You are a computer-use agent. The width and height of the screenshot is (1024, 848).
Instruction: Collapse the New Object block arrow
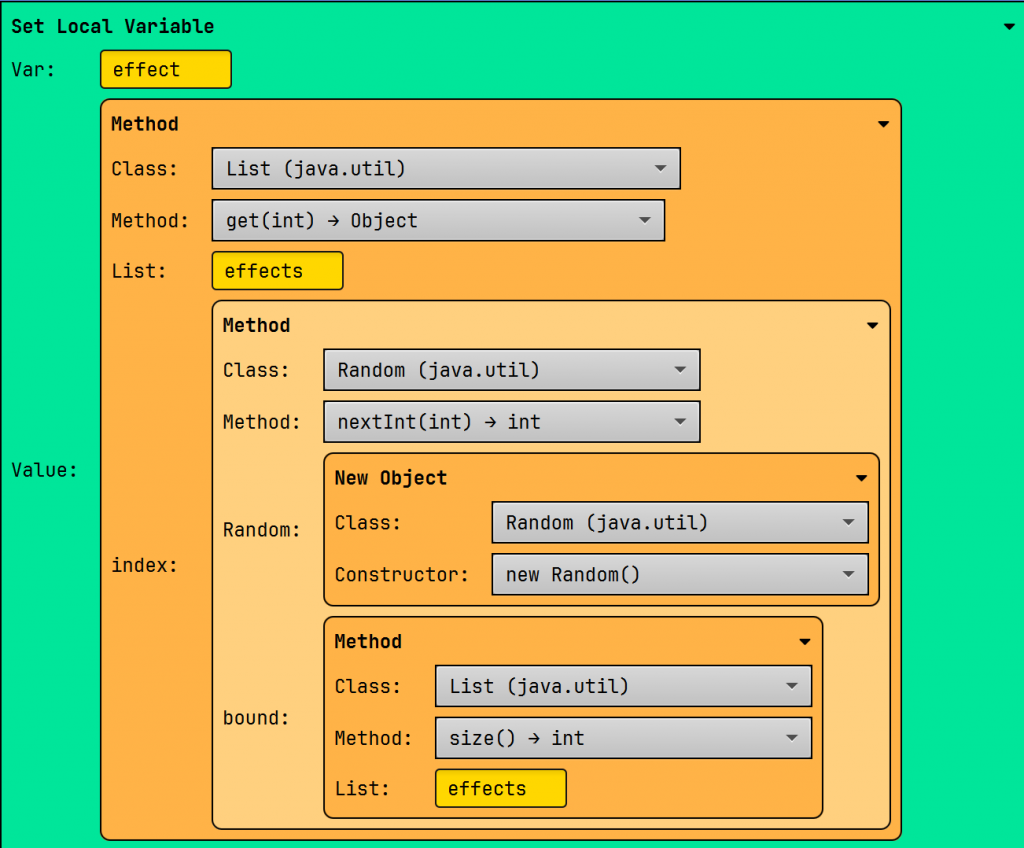click(x=861, y=479)
